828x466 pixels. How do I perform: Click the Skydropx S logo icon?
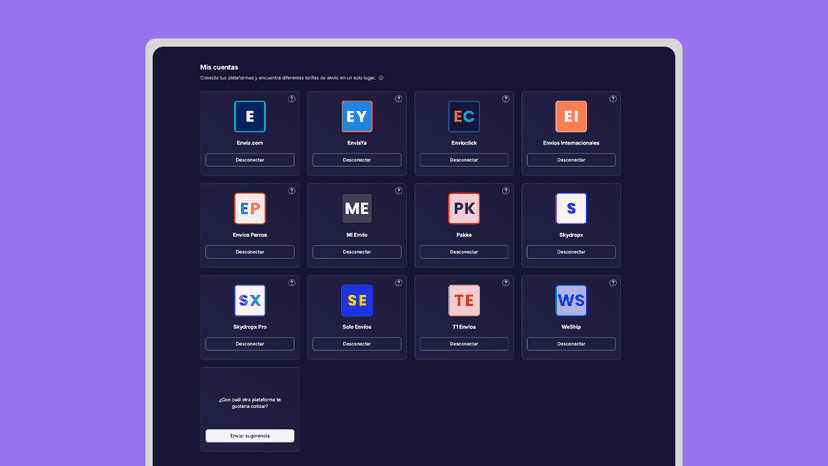click(x=571, y=208)
